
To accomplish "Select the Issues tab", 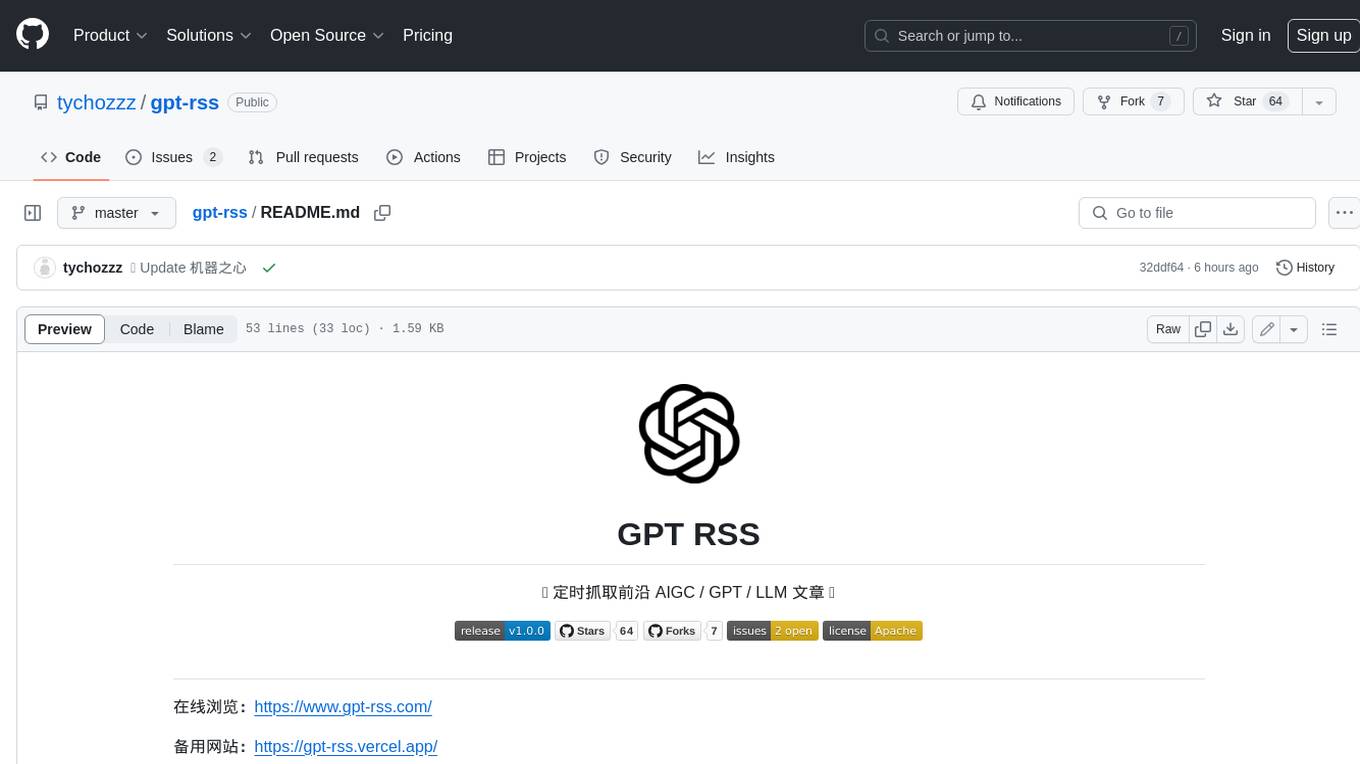I will click(173, 157).
